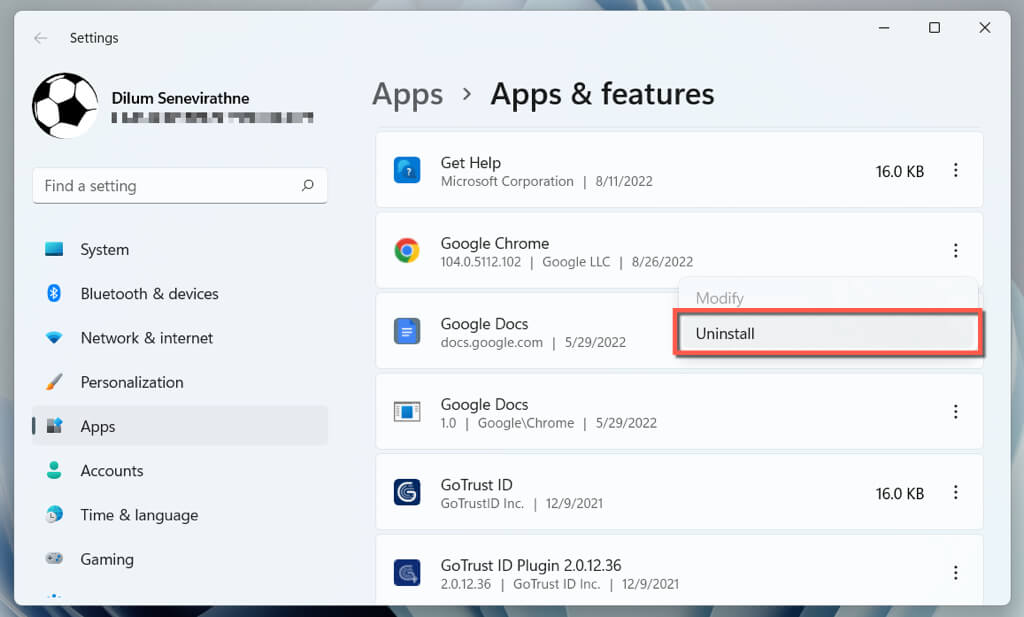Click the GoTrust ID app icon

click(x=407, y=492)
